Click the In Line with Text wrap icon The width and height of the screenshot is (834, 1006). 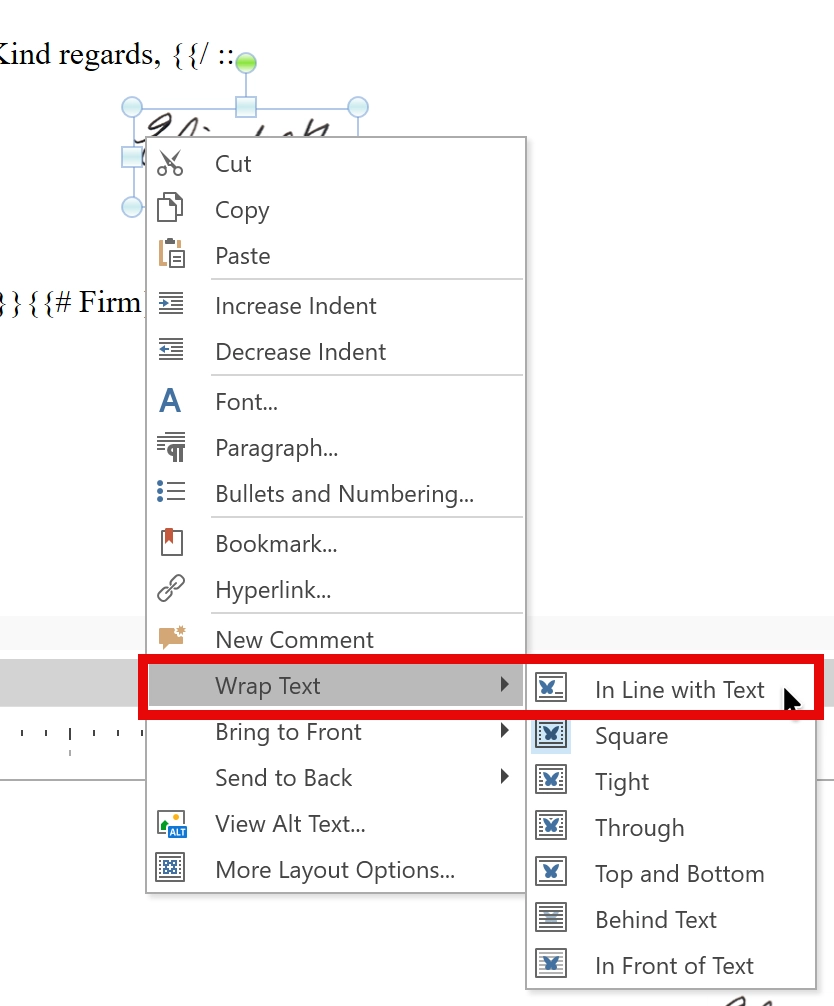(x=551, y=687)
